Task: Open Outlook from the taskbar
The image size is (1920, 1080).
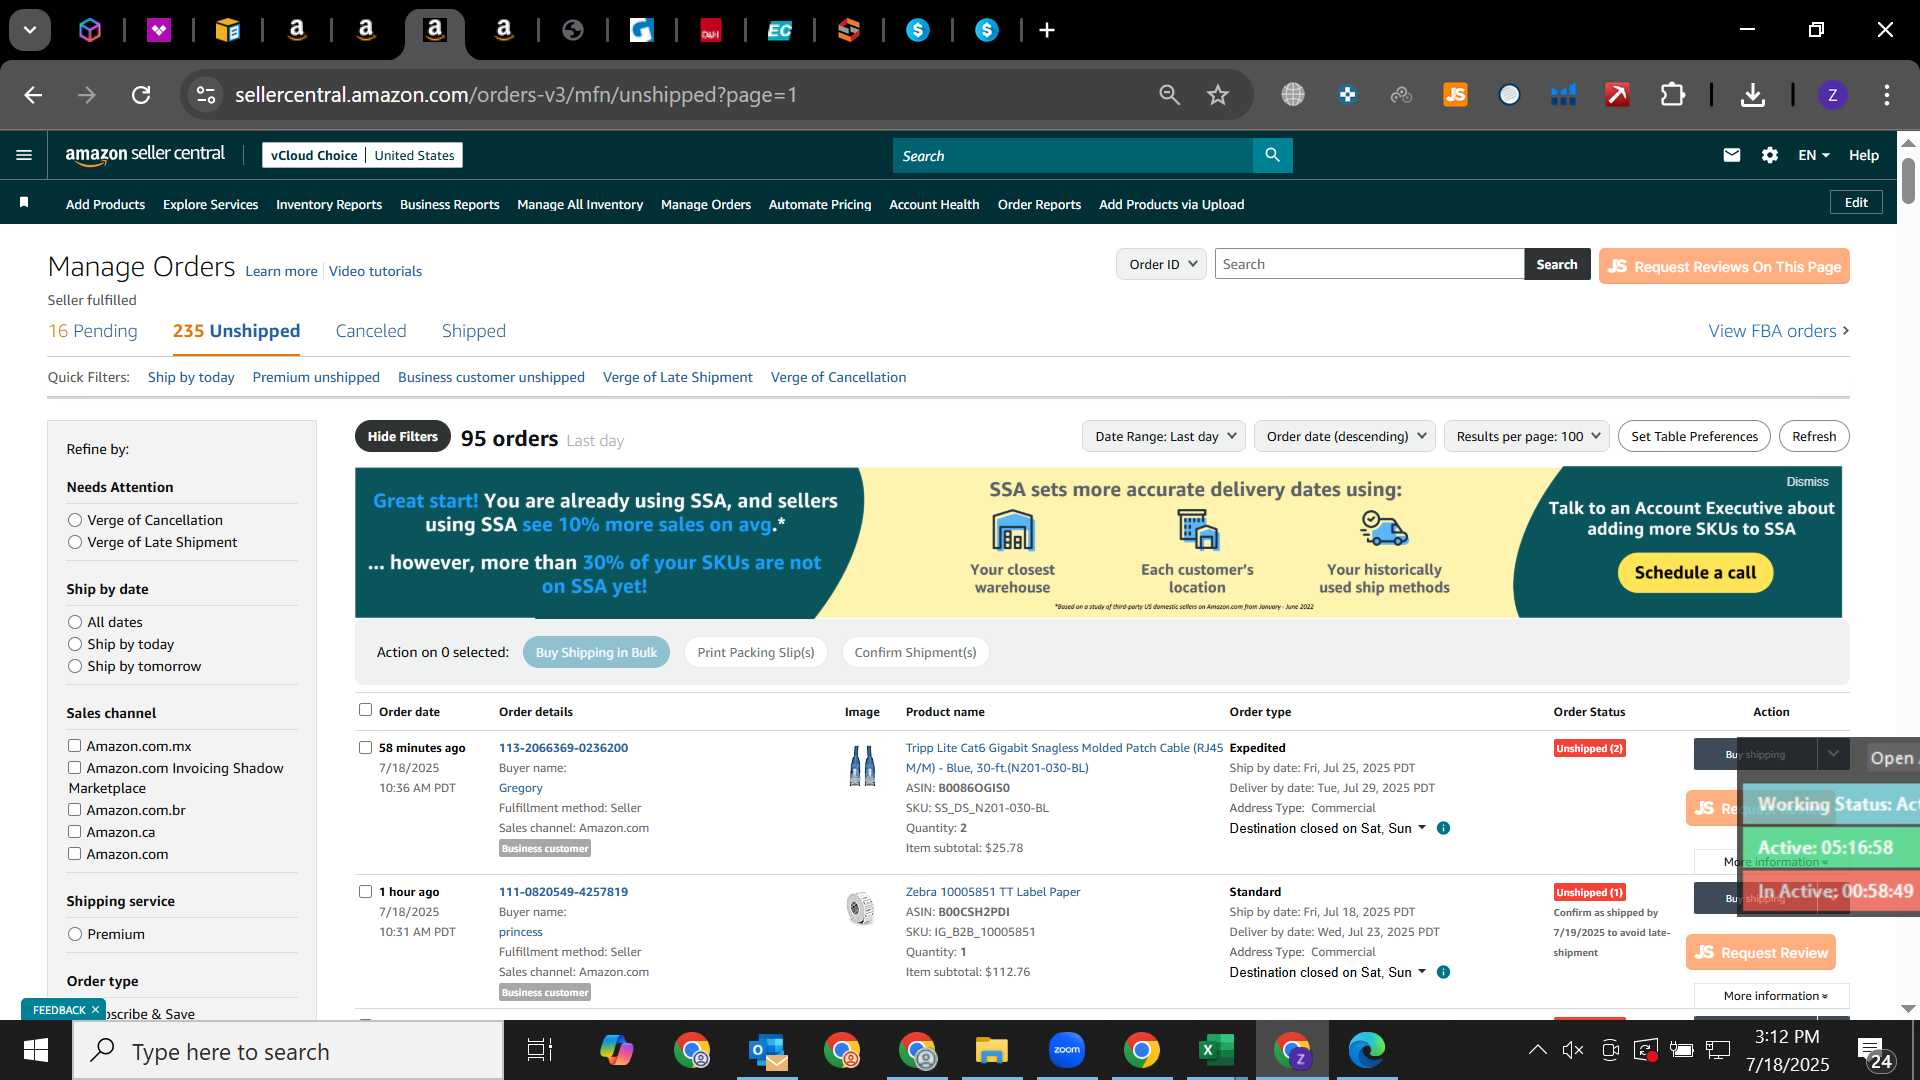Action: click(x=768, y=1050)
